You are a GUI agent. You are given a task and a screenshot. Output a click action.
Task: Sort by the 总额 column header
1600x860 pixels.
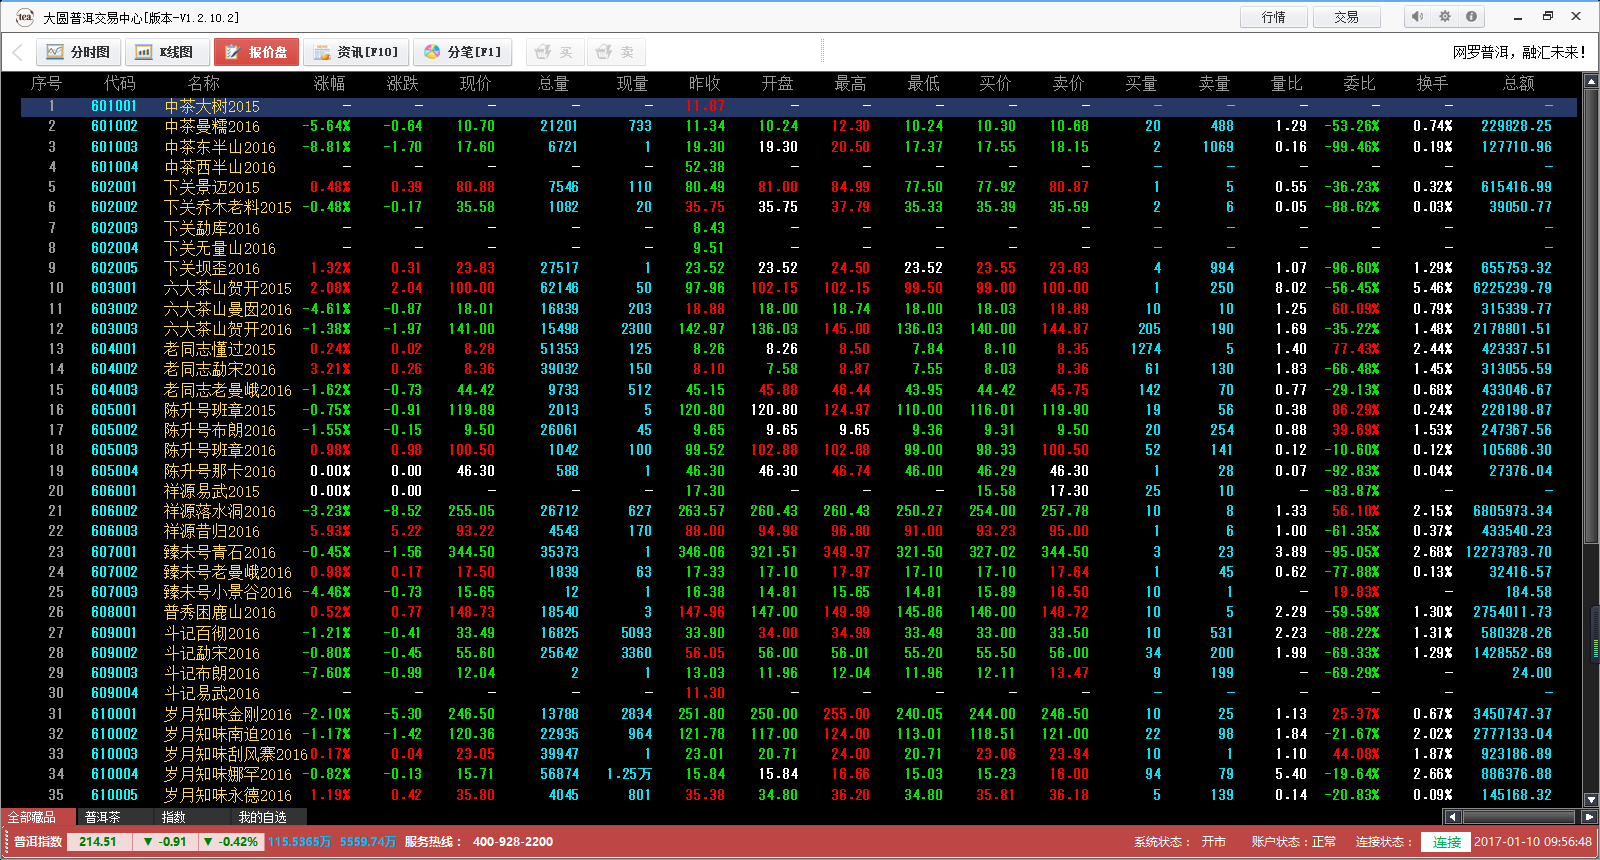[x=1518, y=83]
